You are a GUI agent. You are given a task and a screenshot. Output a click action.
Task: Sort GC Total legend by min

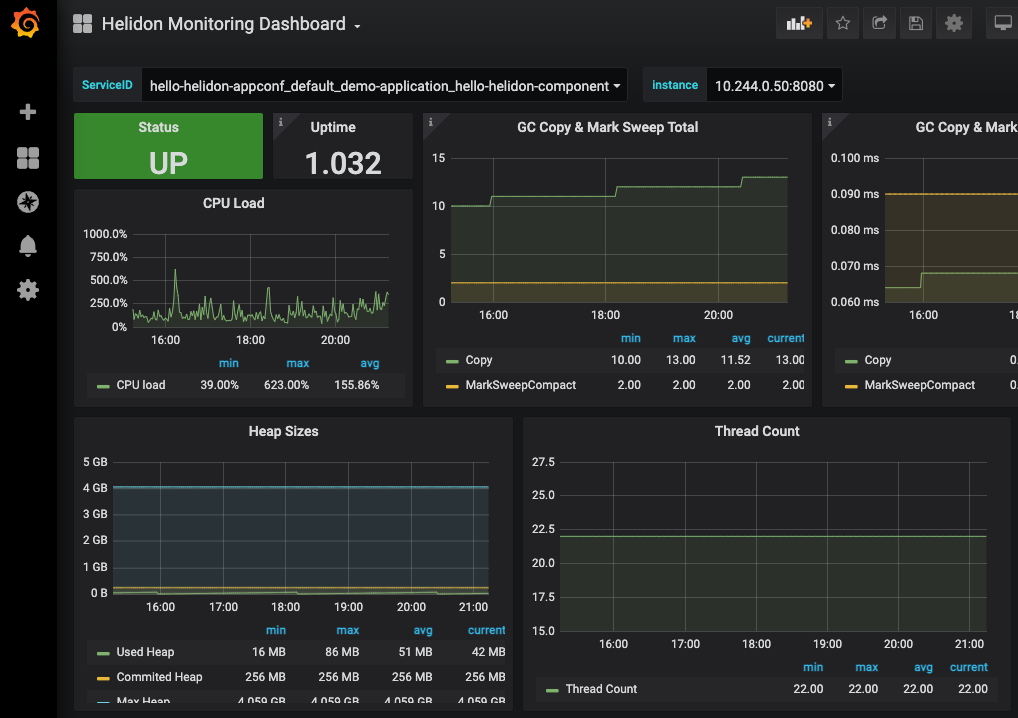click(x=630, y=338)
